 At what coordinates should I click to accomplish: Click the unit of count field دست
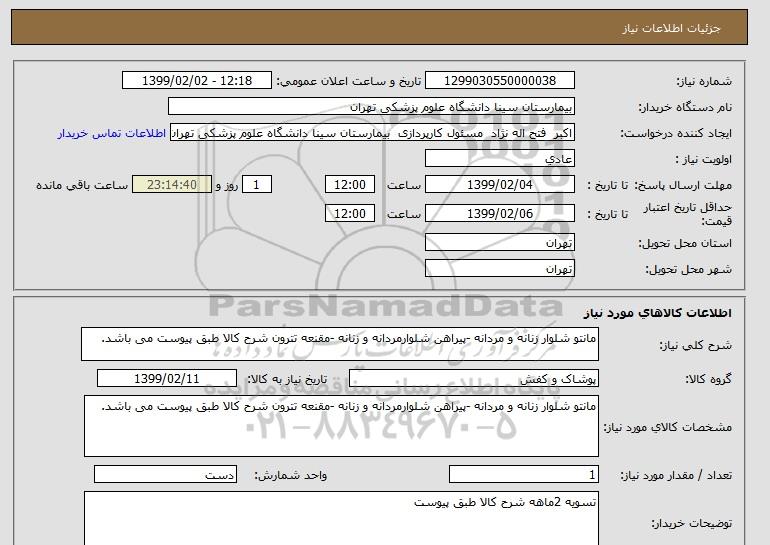(165, 474)
